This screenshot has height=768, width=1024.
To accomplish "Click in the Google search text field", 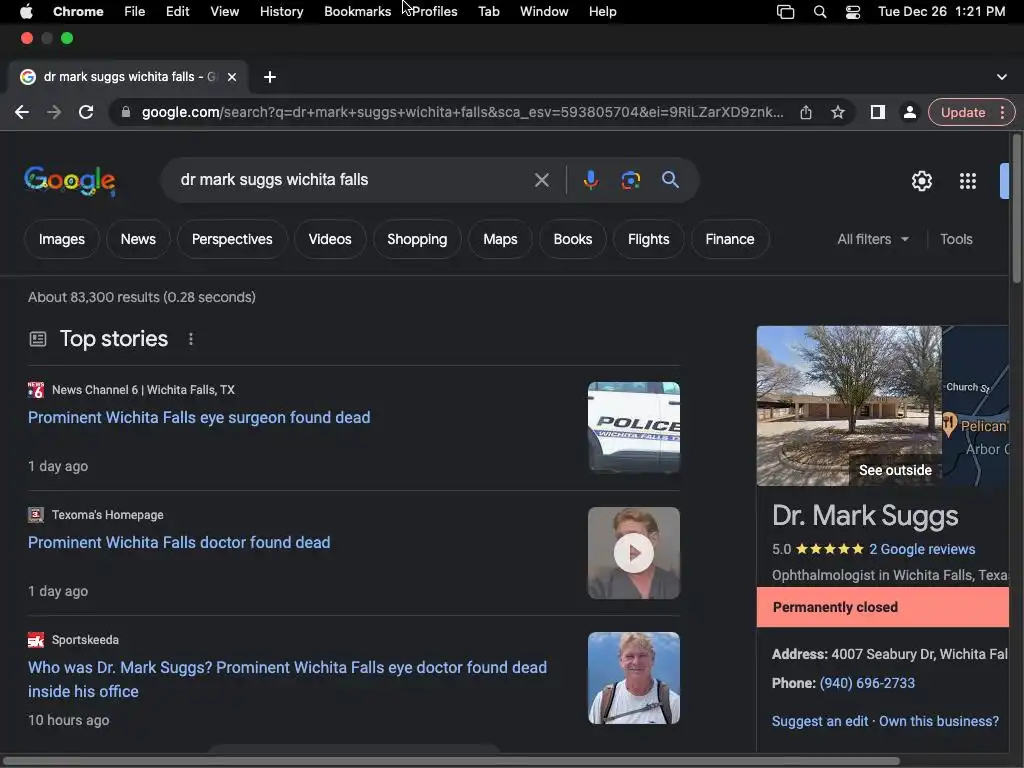I will [x=353, y=180].
